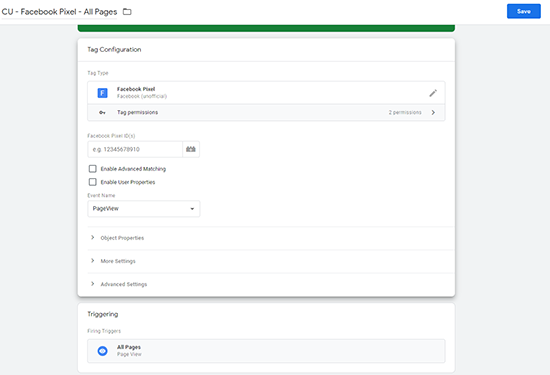Click the 'Facebook (unofficial)' subtitle text

pyautogui.click(x=142, y=96)
